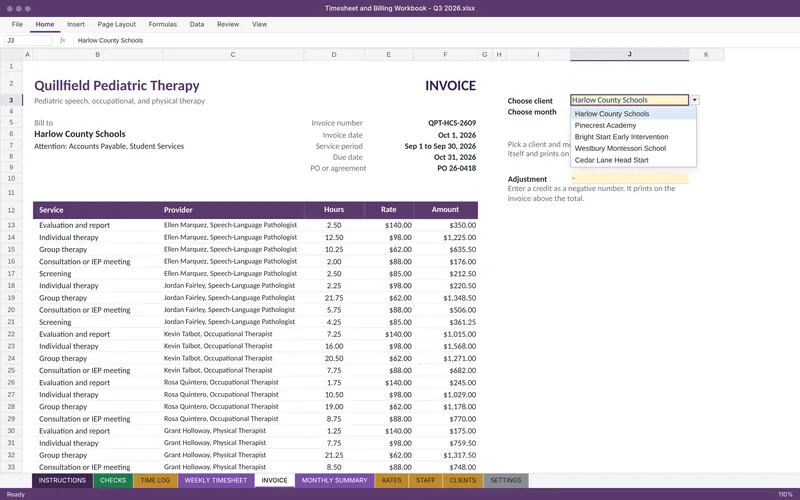Click hours value 21.75

(x=334, y=298)
